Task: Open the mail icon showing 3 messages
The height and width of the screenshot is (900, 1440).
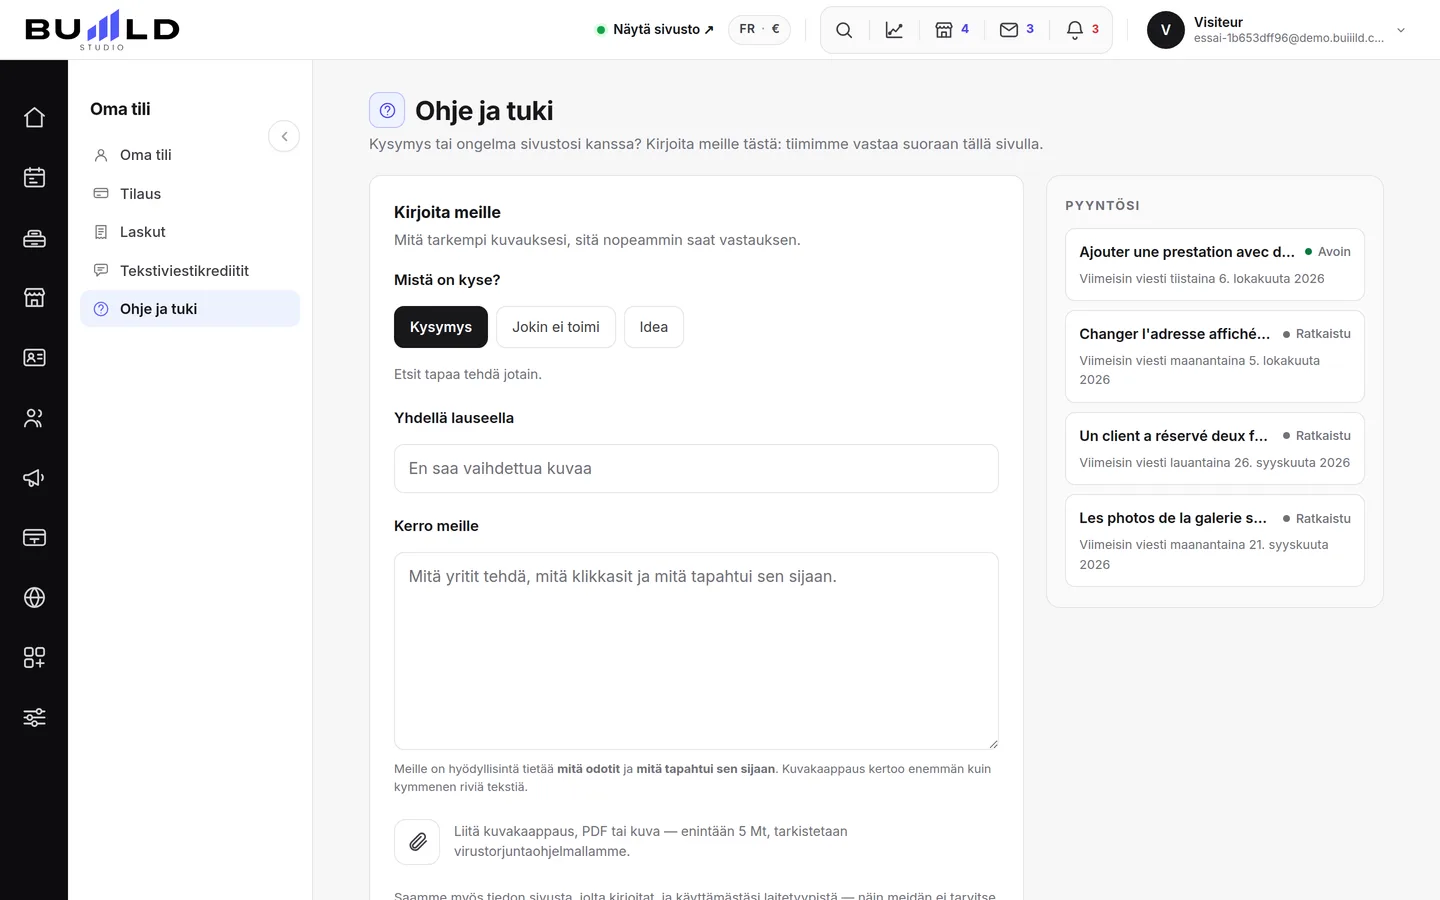Action: [1017, 30]
